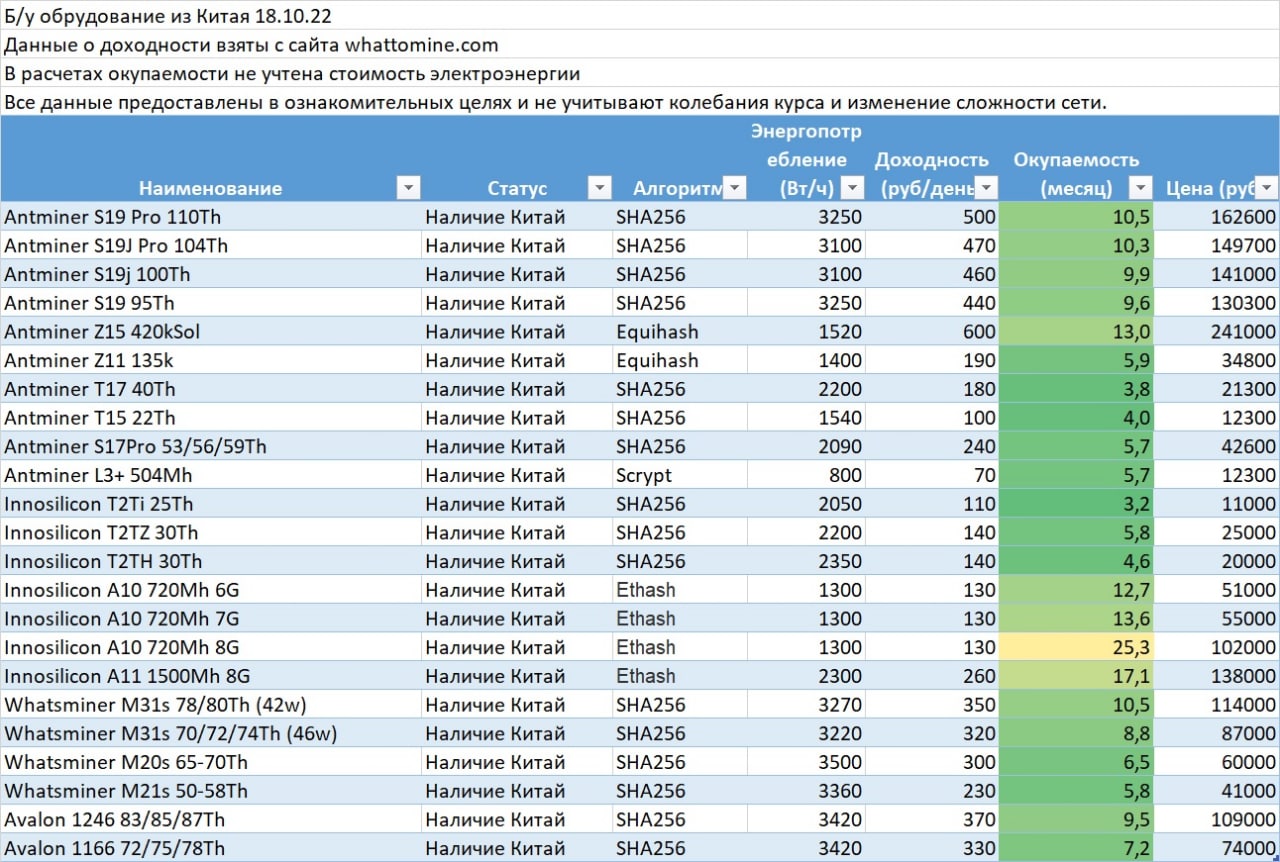Select Ethash in the Innosilicon A11 row
Image resolution: width=1280 pixels, height=862 pixels.
(x=680, y=676)
